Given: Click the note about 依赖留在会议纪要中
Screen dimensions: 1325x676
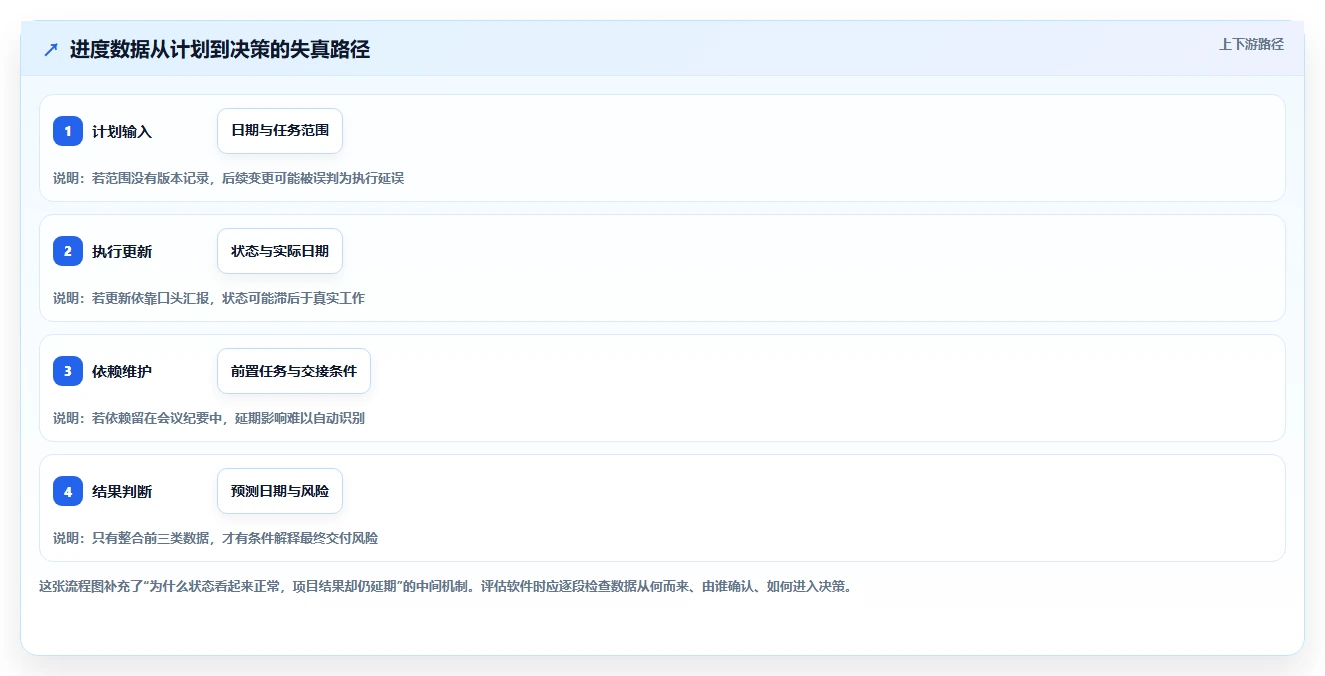Looking at the screenshot, I should click(209, 418).
